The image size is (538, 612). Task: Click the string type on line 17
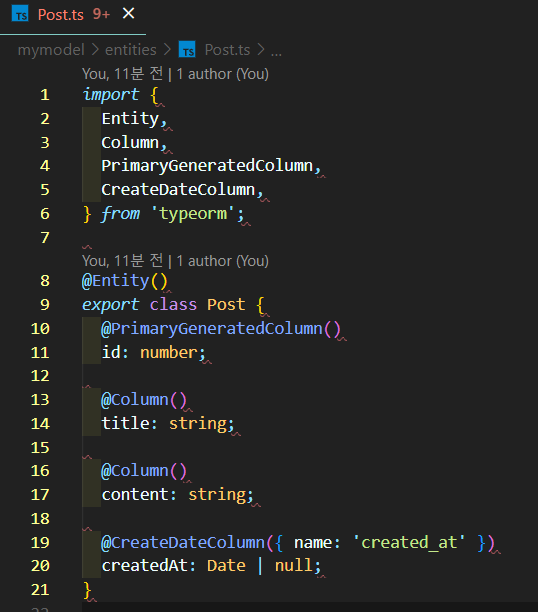pyautogui.click(x=217, y=495)
